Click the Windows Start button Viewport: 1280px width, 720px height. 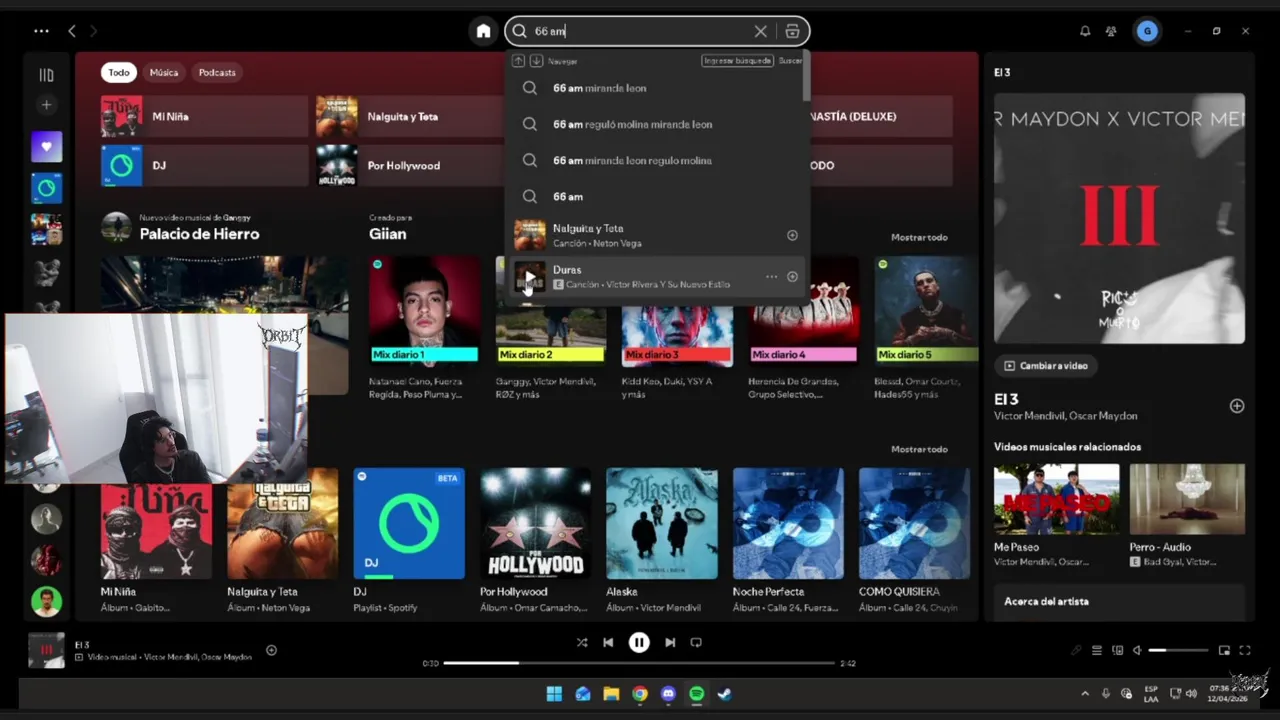pyautogui.click(x=554, y=694)
